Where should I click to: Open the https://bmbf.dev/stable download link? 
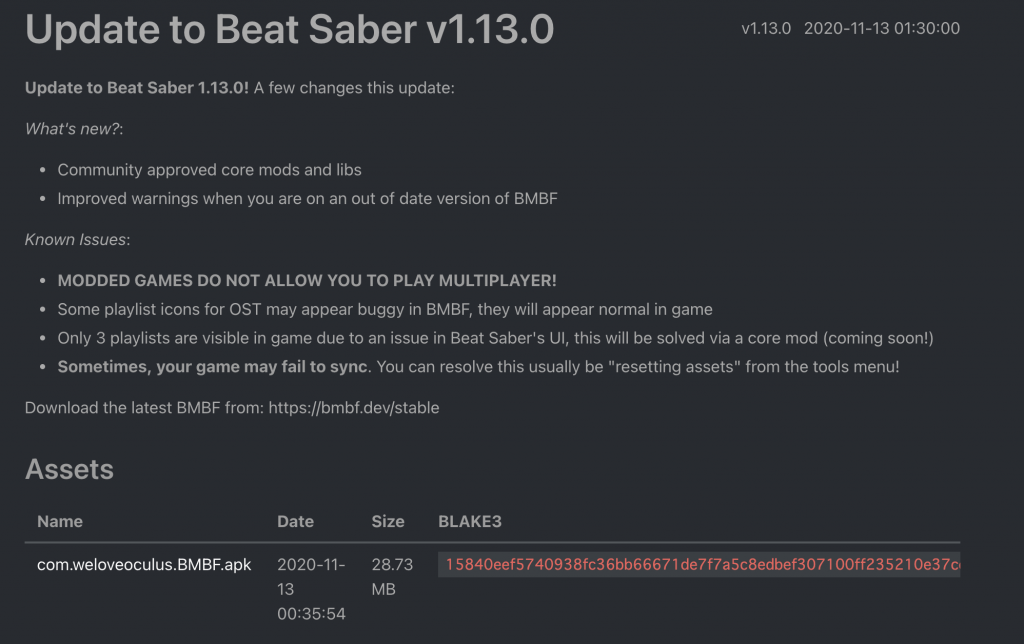click(354, 408)
